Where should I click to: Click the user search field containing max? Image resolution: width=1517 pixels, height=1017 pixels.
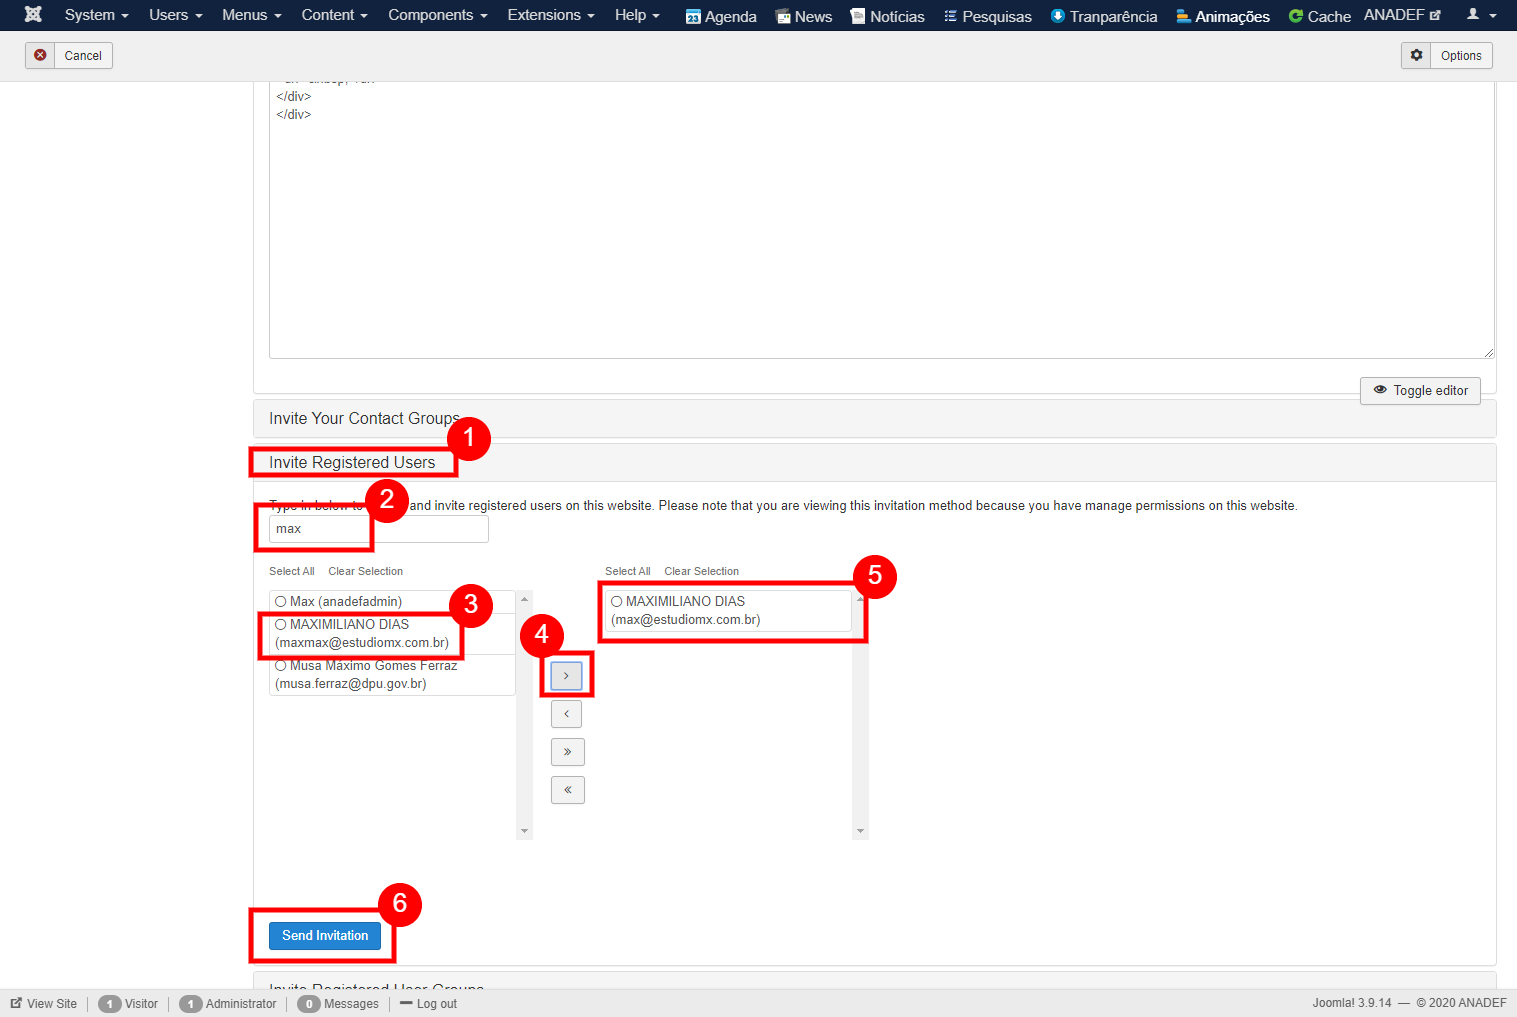click(x=378, y=529)
